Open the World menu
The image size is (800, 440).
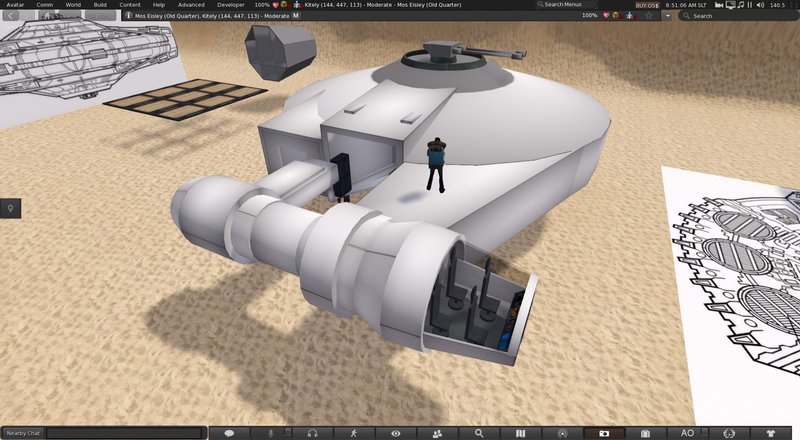click(x=73, y=5)
